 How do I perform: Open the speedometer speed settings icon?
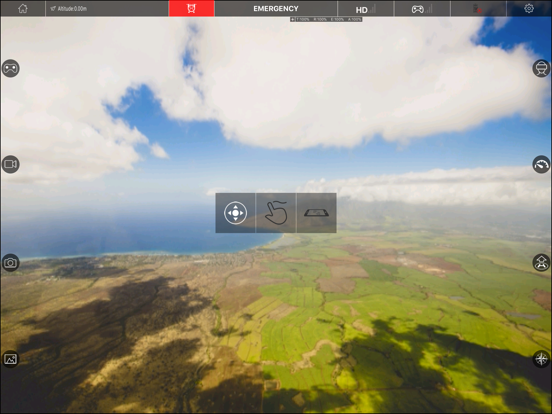click(541, 164)
